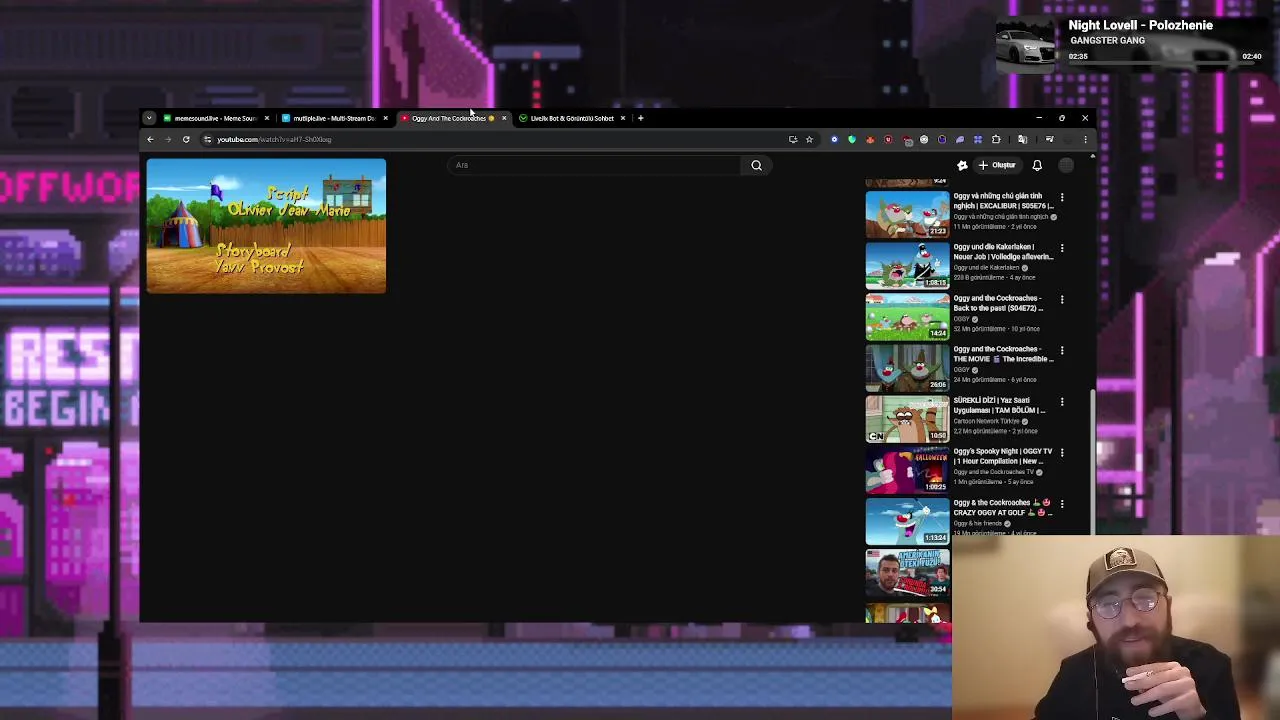Reload the YouTube page
Screen dimensions: 1280x720
coord(186,139)
